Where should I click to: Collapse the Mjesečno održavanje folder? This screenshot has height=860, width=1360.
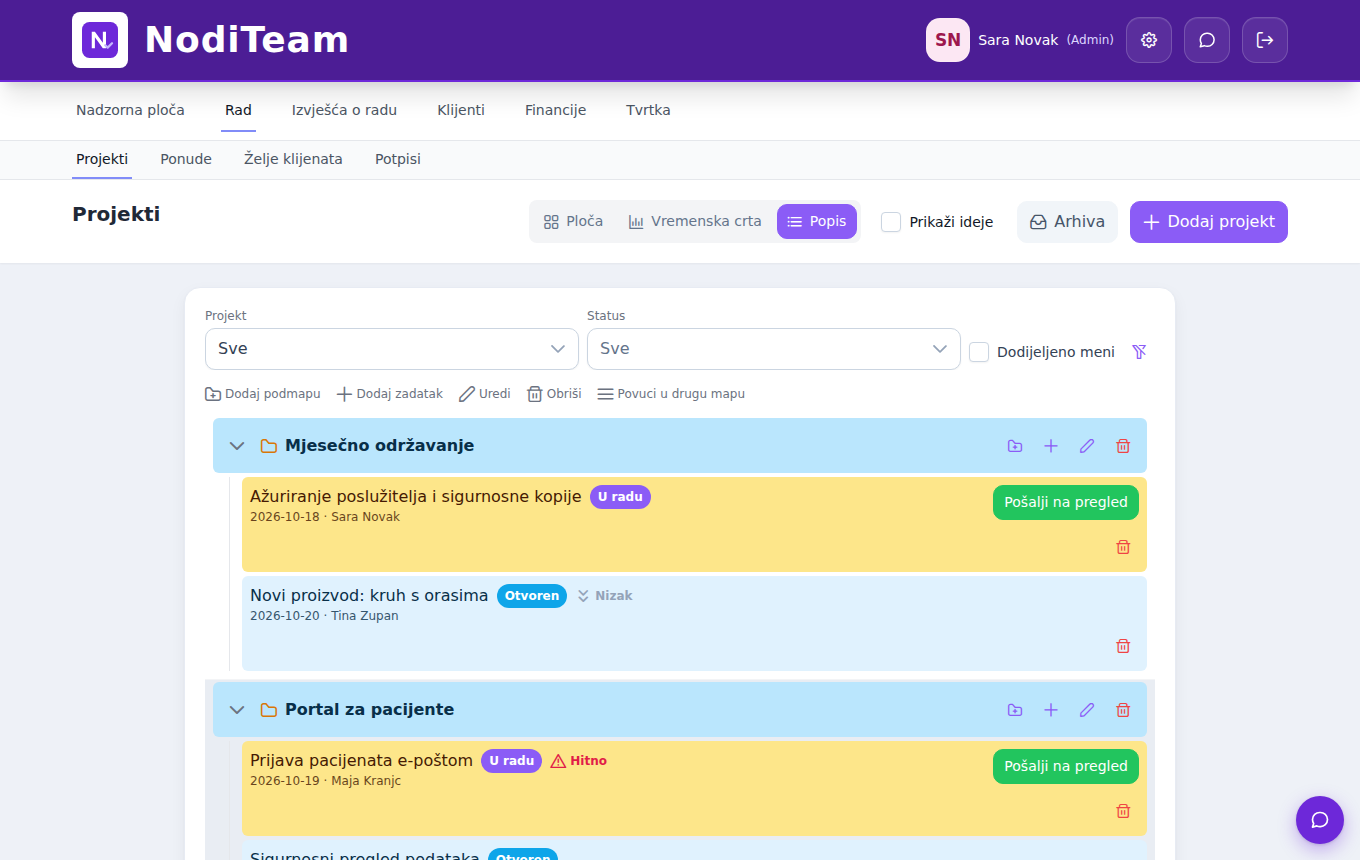tap(237, 446)
